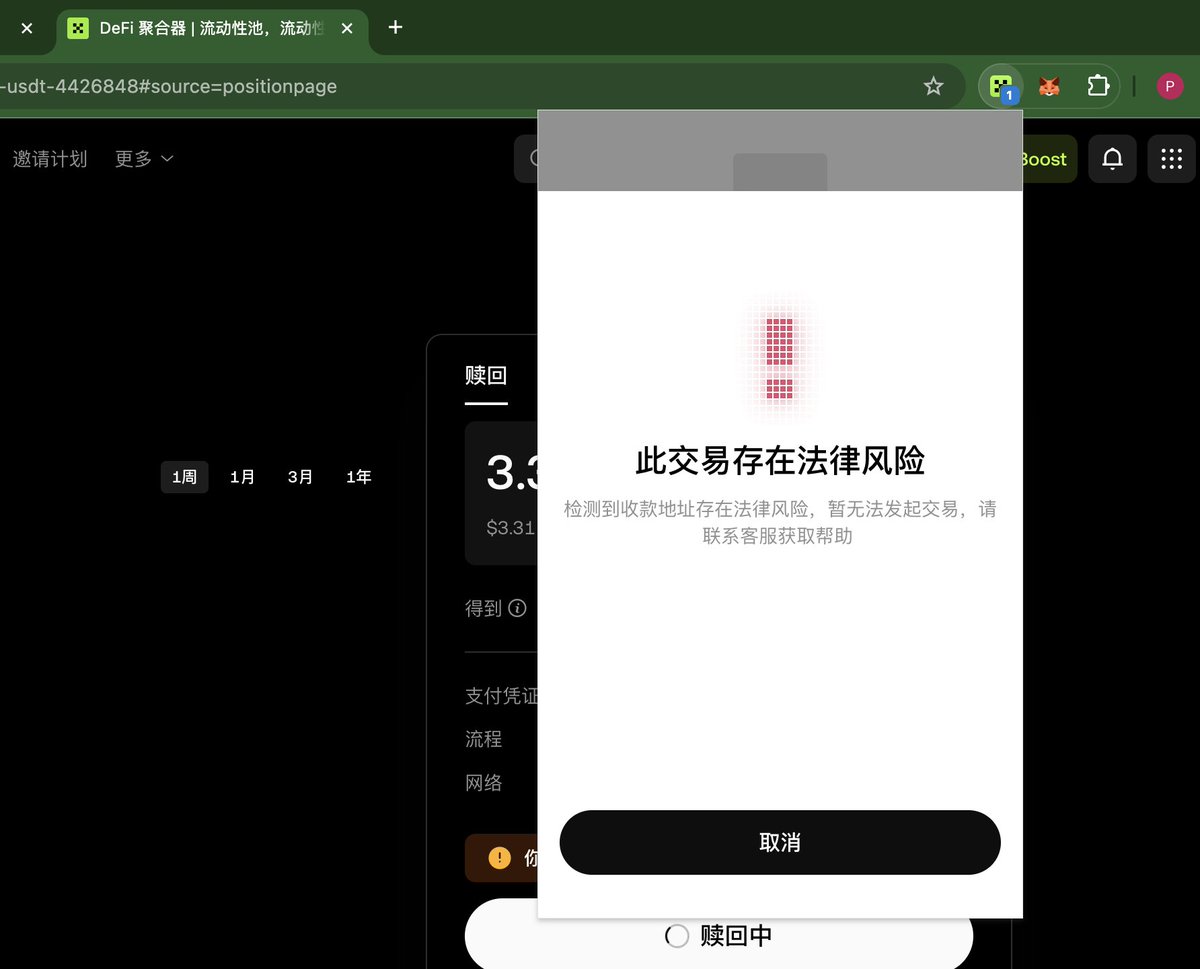Dismiss the legal risk dialog via 取消

tap(779, 842)
